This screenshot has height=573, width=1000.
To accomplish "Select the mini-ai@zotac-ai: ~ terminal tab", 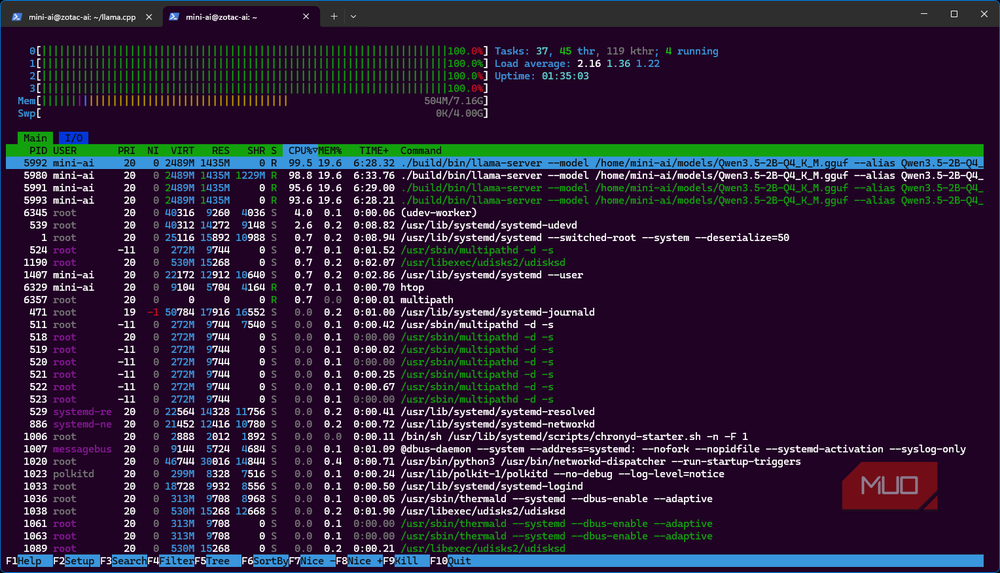I will pos(240,17).
